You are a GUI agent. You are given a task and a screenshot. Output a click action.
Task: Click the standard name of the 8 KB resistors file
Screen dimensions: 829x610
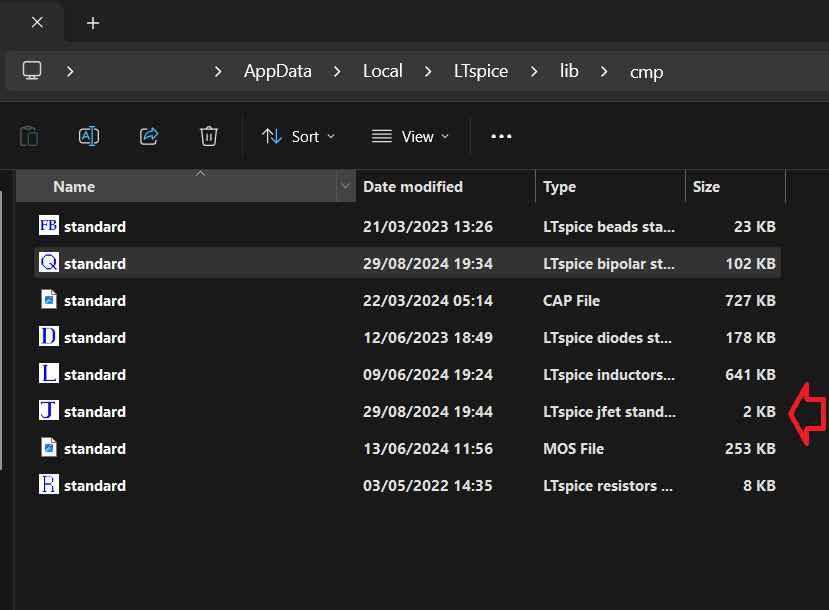95,486
